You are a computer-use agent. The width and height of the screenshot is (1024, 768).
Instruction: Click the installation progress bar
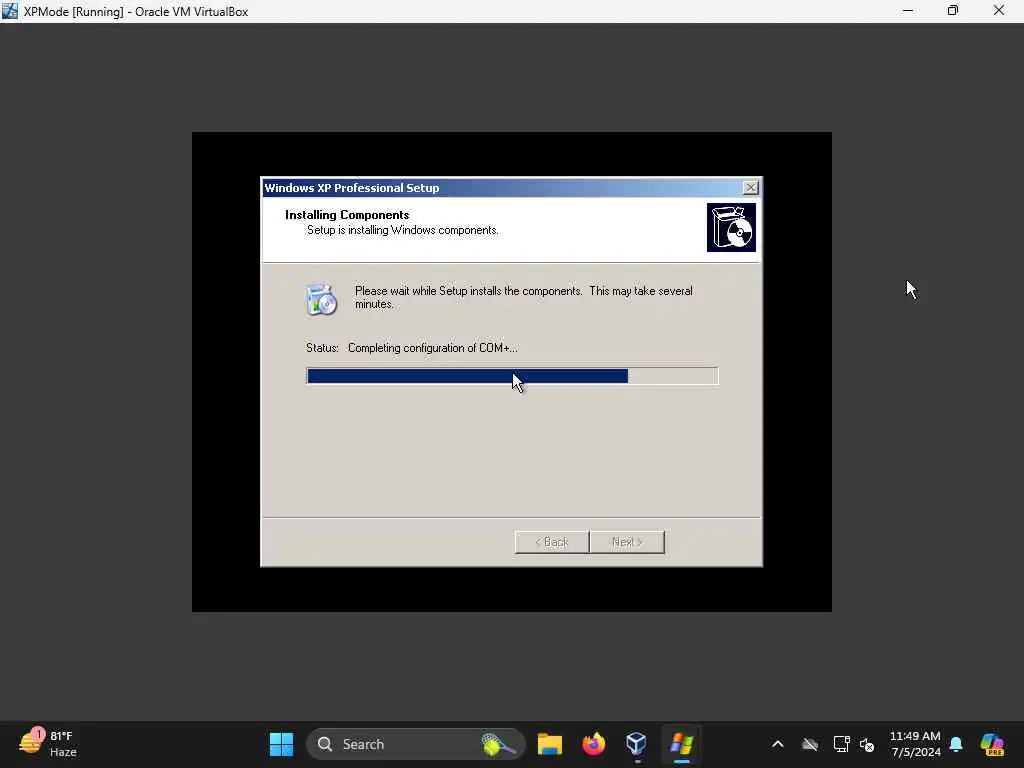[512, 376]
